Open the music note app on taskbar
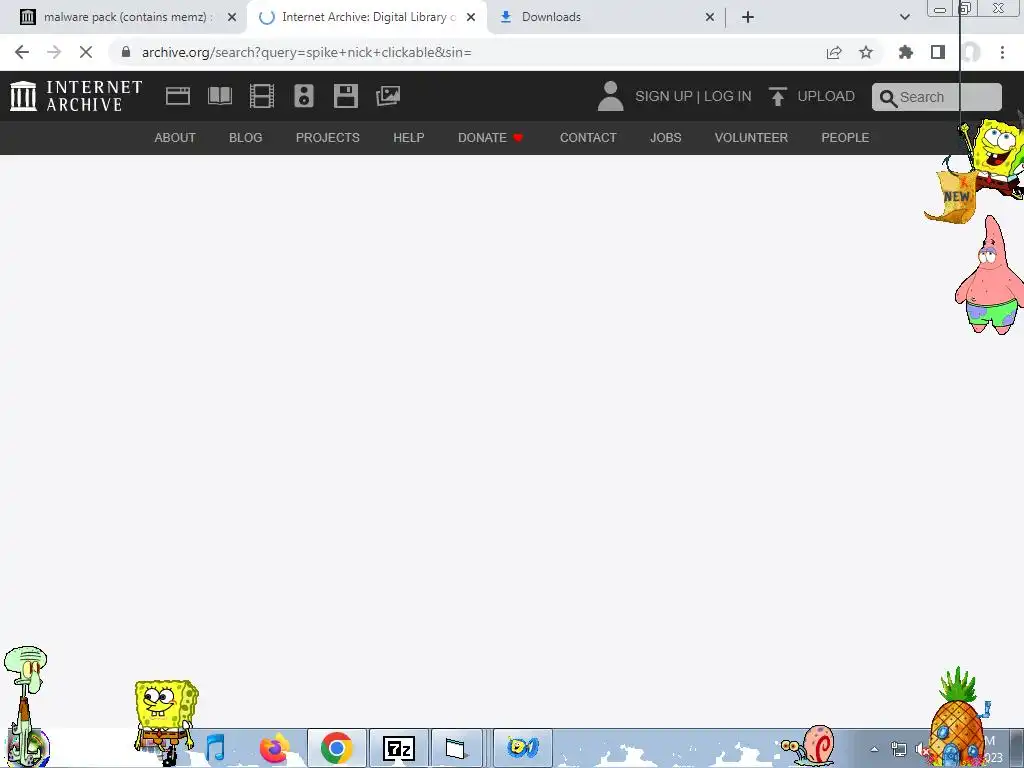Viewport: 1024px width, 768px height. tap(216, 748)
